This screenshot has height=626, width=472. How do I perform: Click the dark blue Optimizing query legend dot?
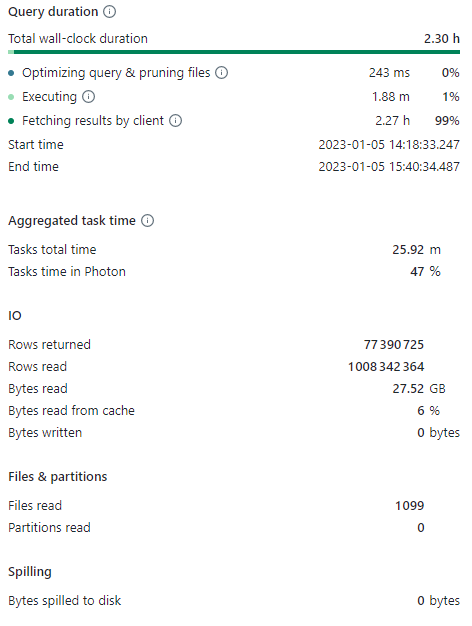coord(11,73)
